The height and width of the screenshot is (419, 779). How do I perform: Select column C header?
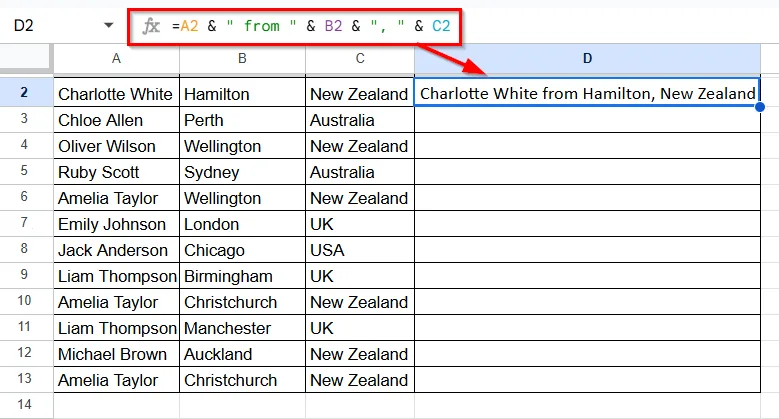point(360,59)
